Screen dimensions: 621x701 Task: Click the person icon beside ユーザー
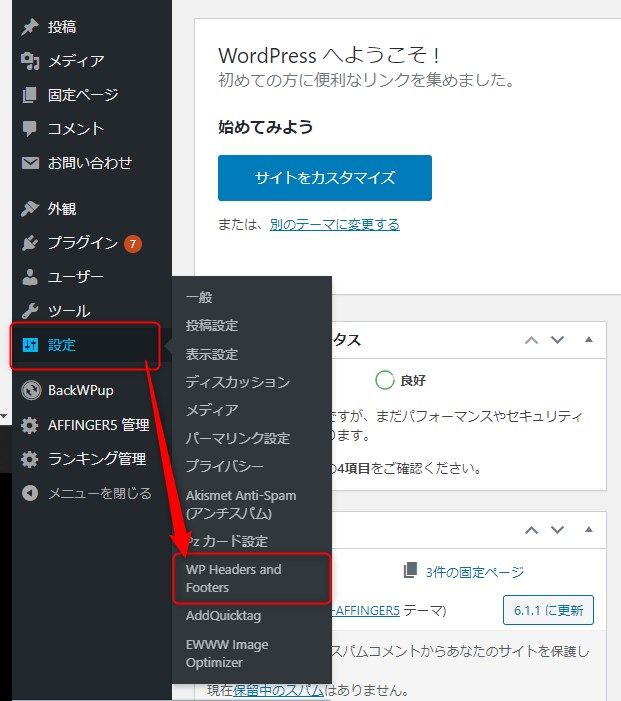[30, 277]
